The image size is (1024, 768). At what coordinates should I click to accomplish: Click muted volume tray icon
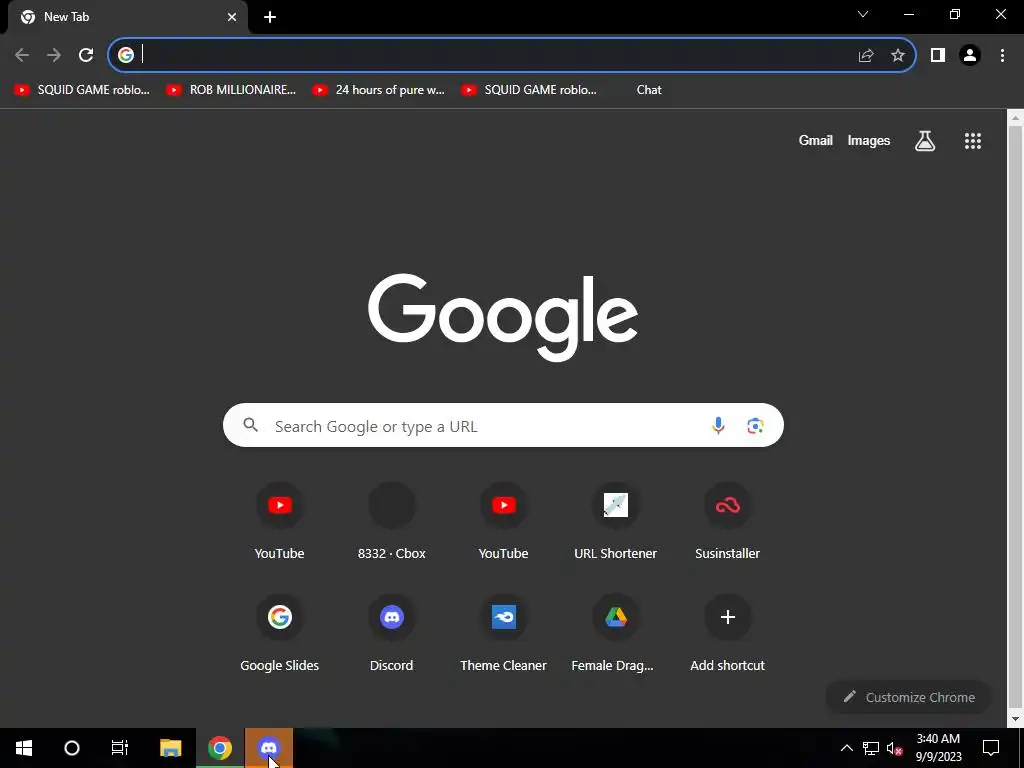(895, 748)
